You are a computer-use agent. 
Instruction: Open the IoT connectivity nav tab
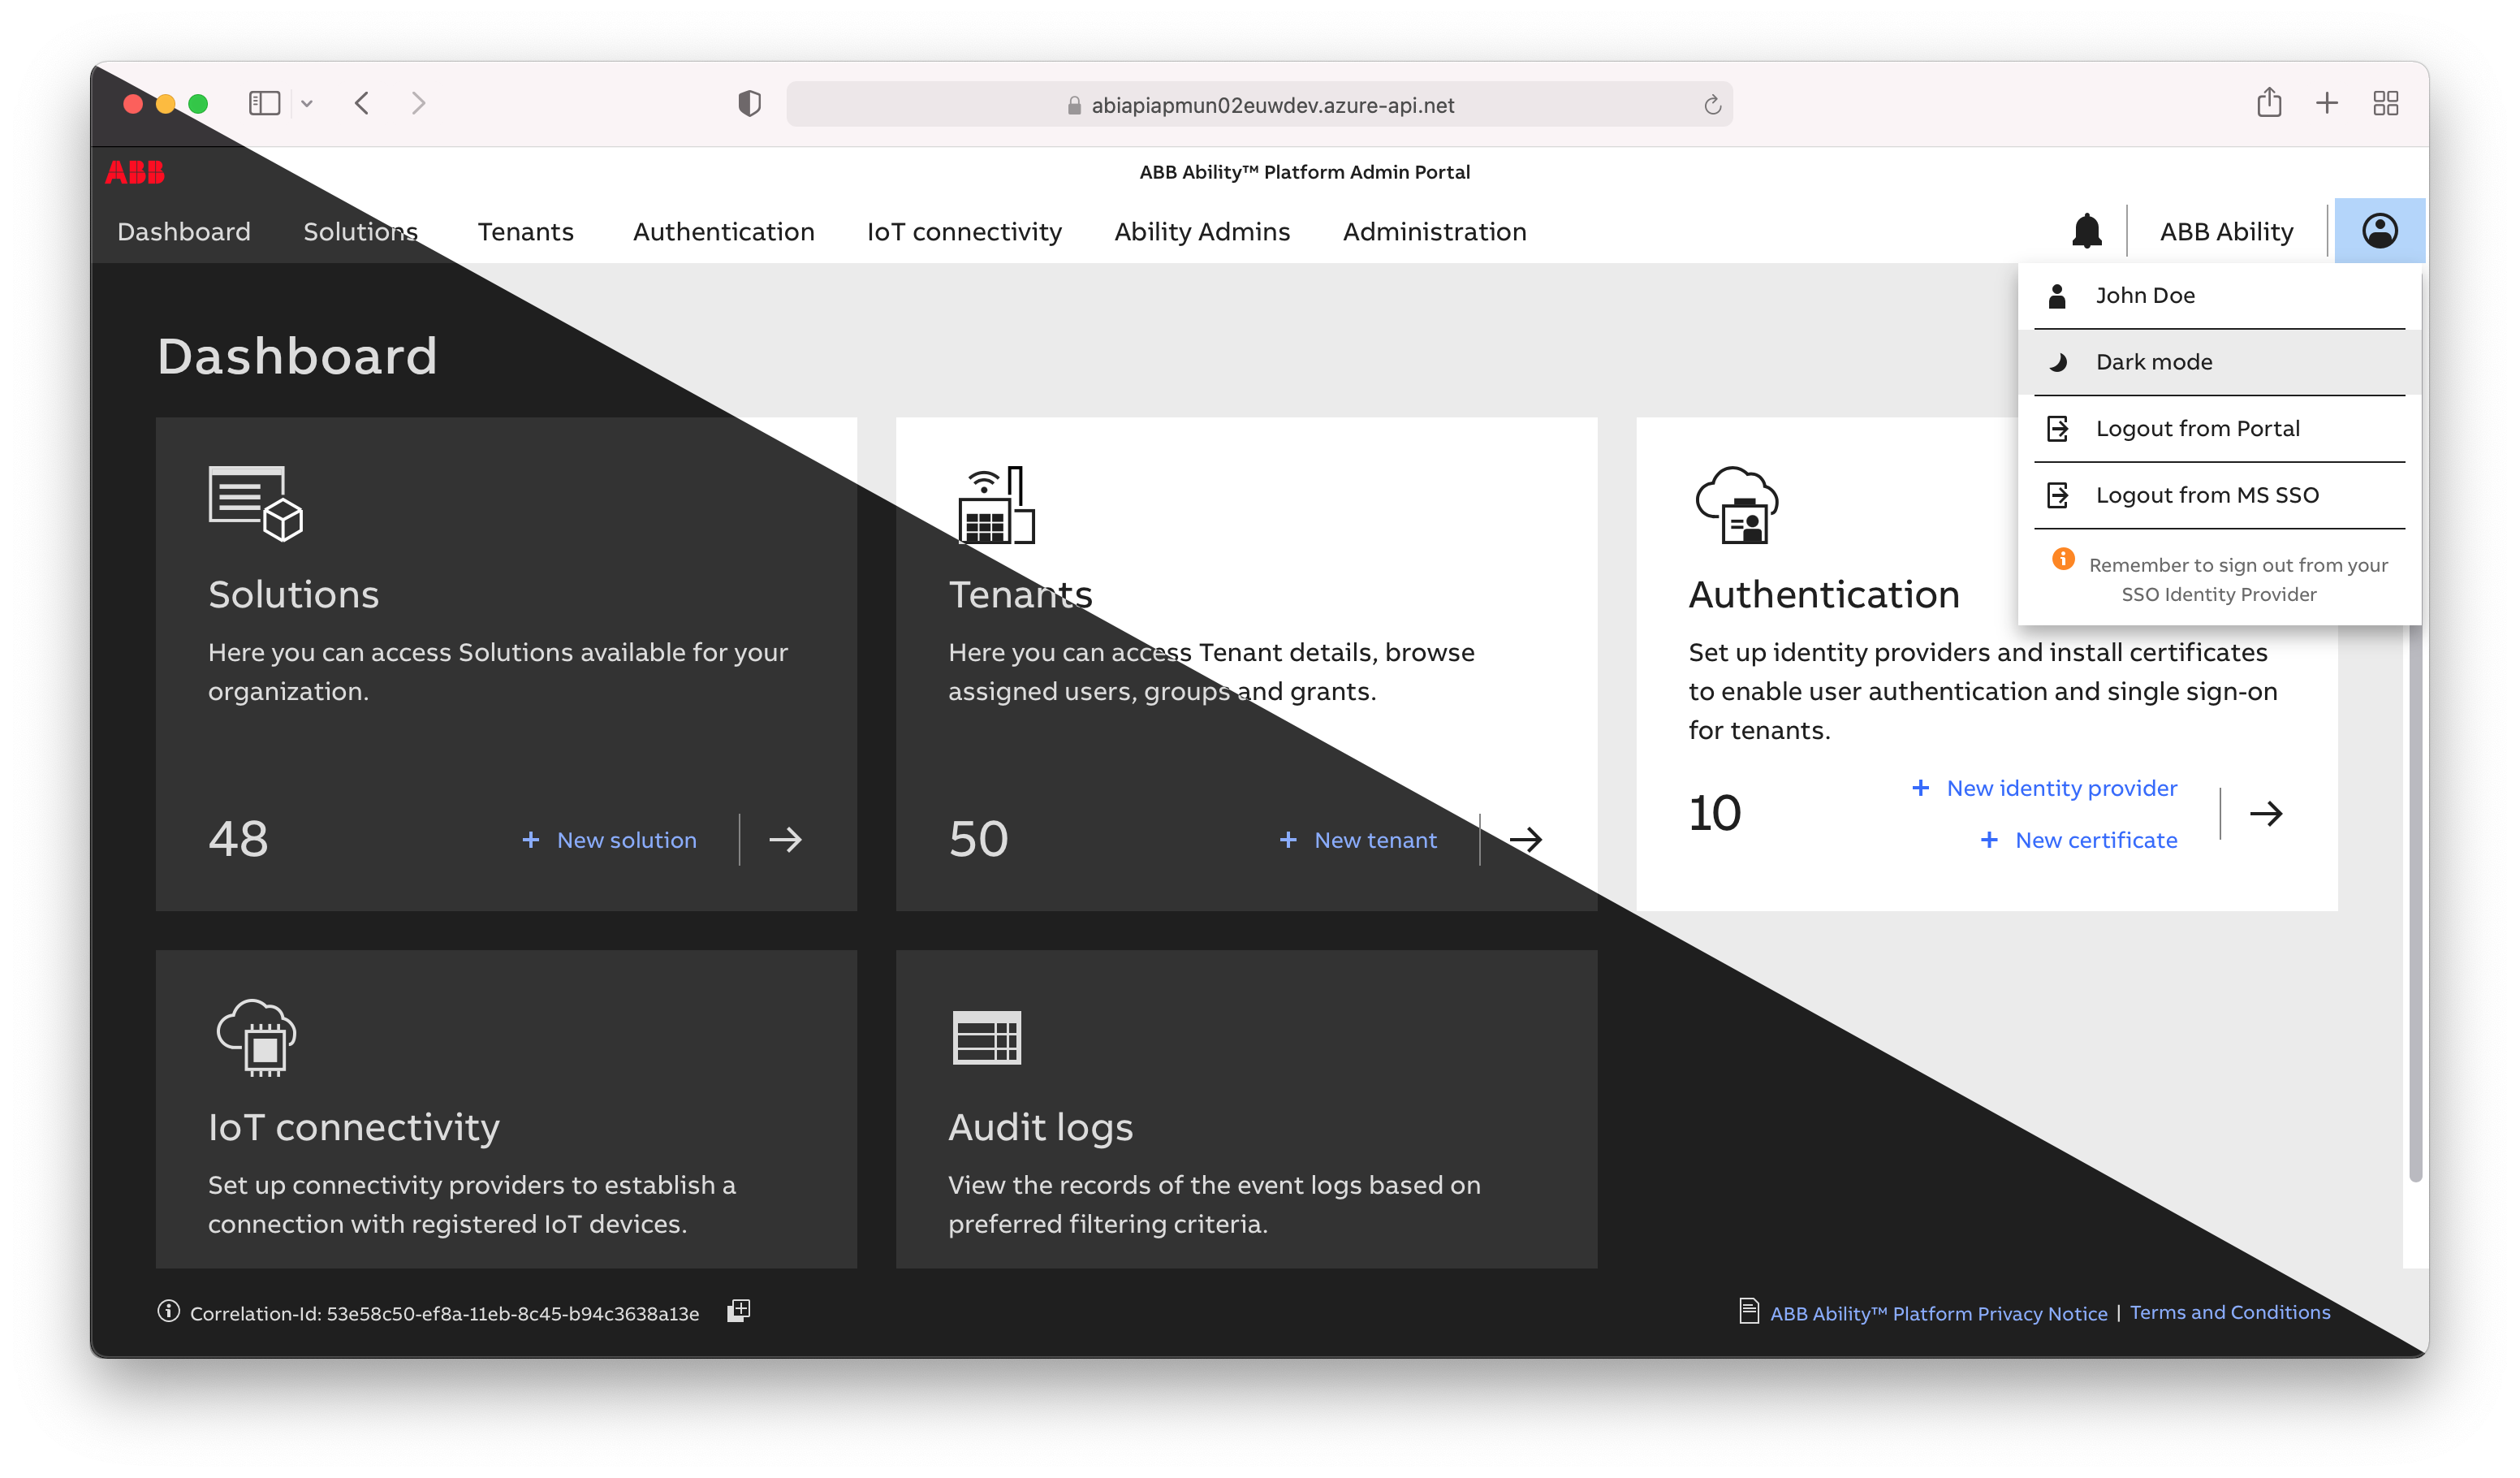click(964, 232)
